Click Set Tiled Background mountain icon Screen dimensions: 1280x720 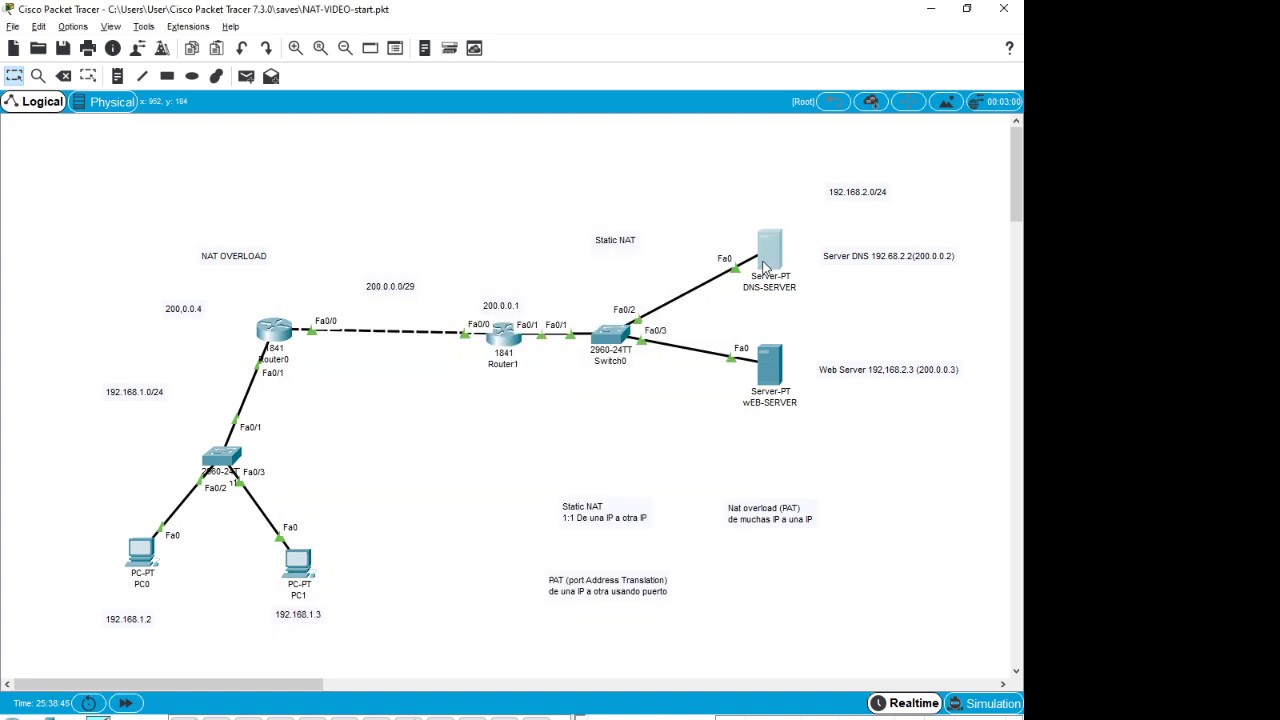[x=946, y=101]
